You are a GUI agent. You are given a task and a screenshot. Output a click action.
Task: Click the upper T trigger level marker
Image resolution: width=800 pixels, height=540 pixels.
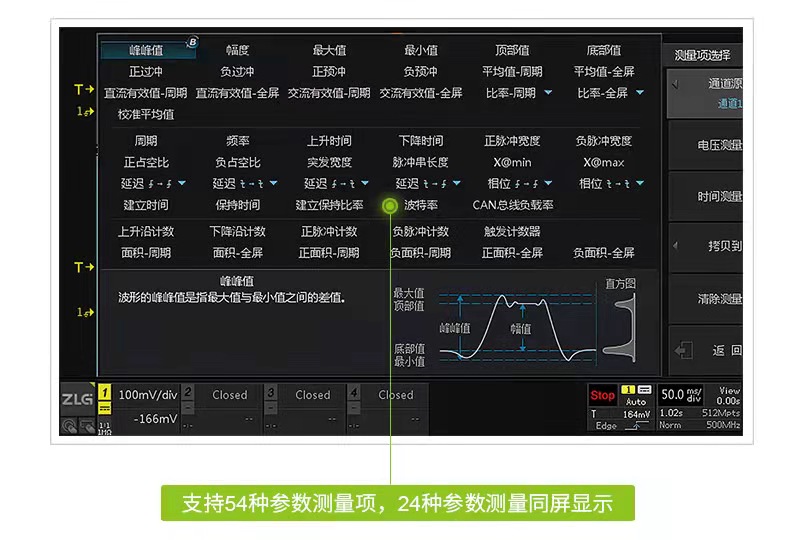(x=84, y=89)
